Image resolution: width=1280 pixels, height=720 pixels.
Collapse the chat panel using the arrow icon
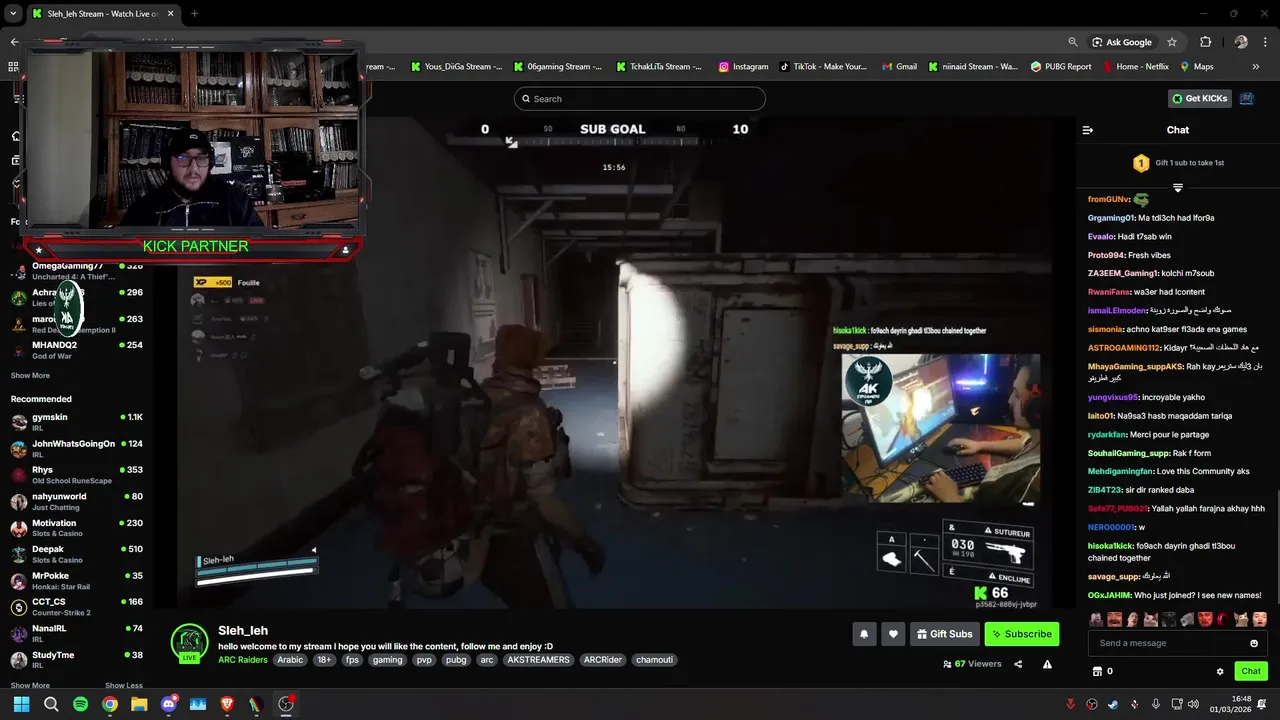click(1088, 130)
